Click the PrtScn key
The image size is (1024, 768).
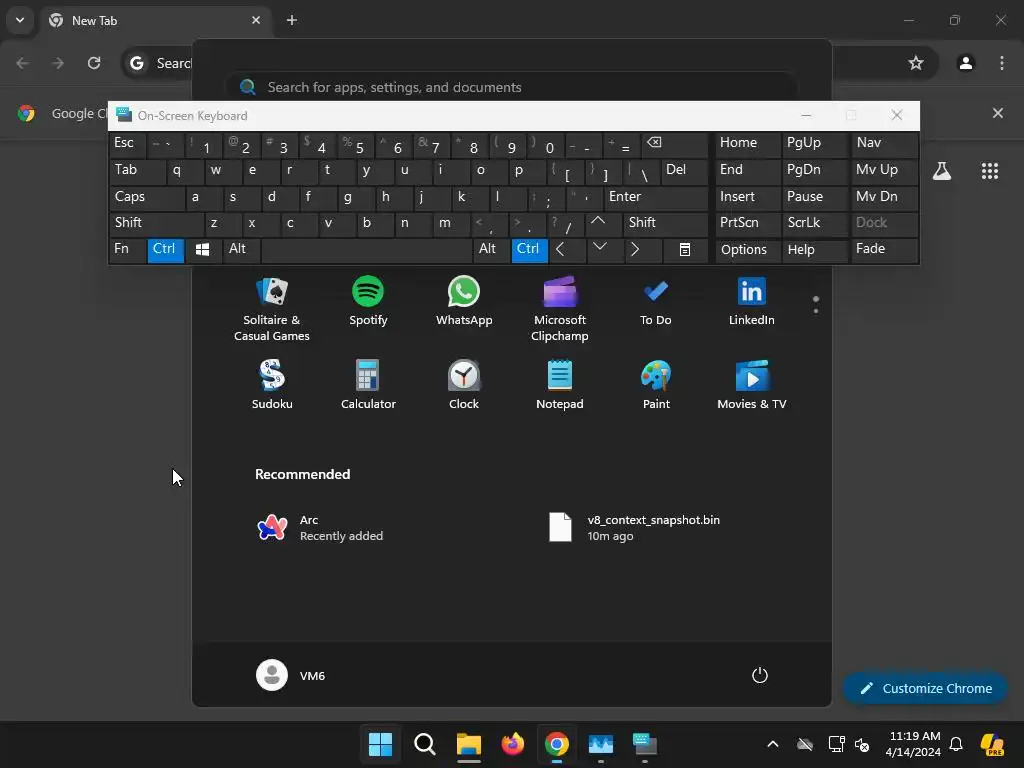pos(748,223)
